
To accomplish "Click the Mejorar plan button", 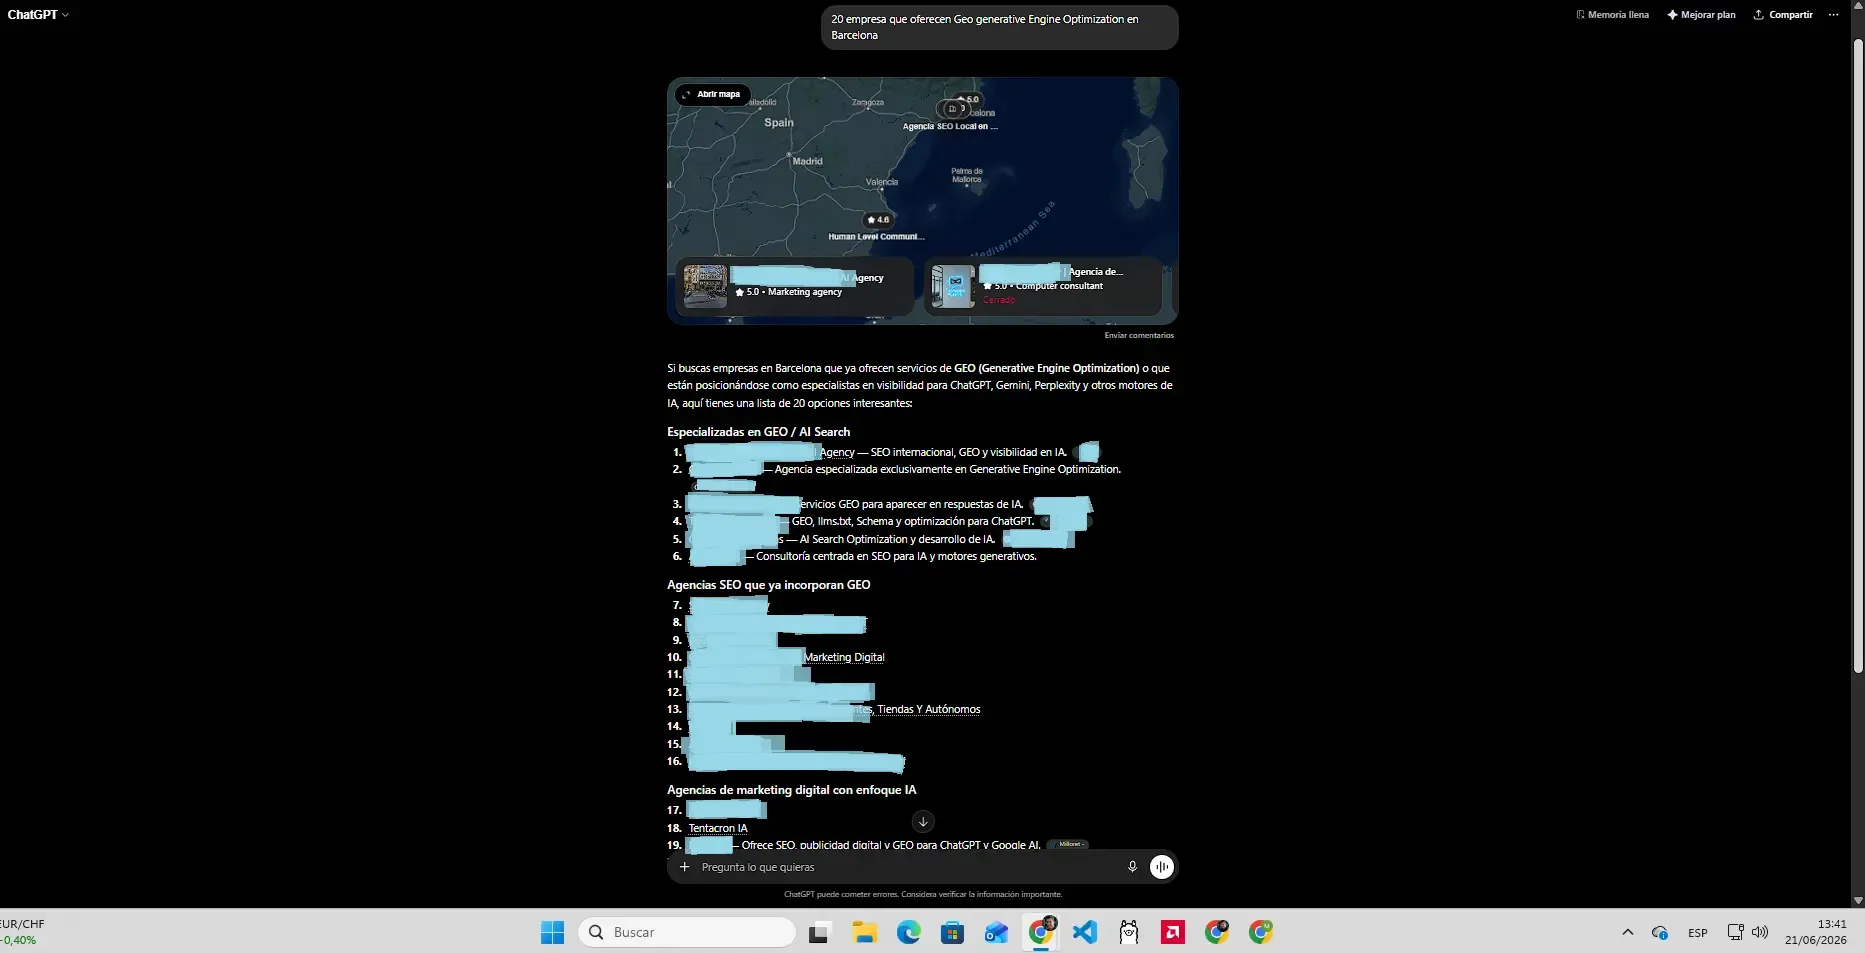I will coord(1701,15).
